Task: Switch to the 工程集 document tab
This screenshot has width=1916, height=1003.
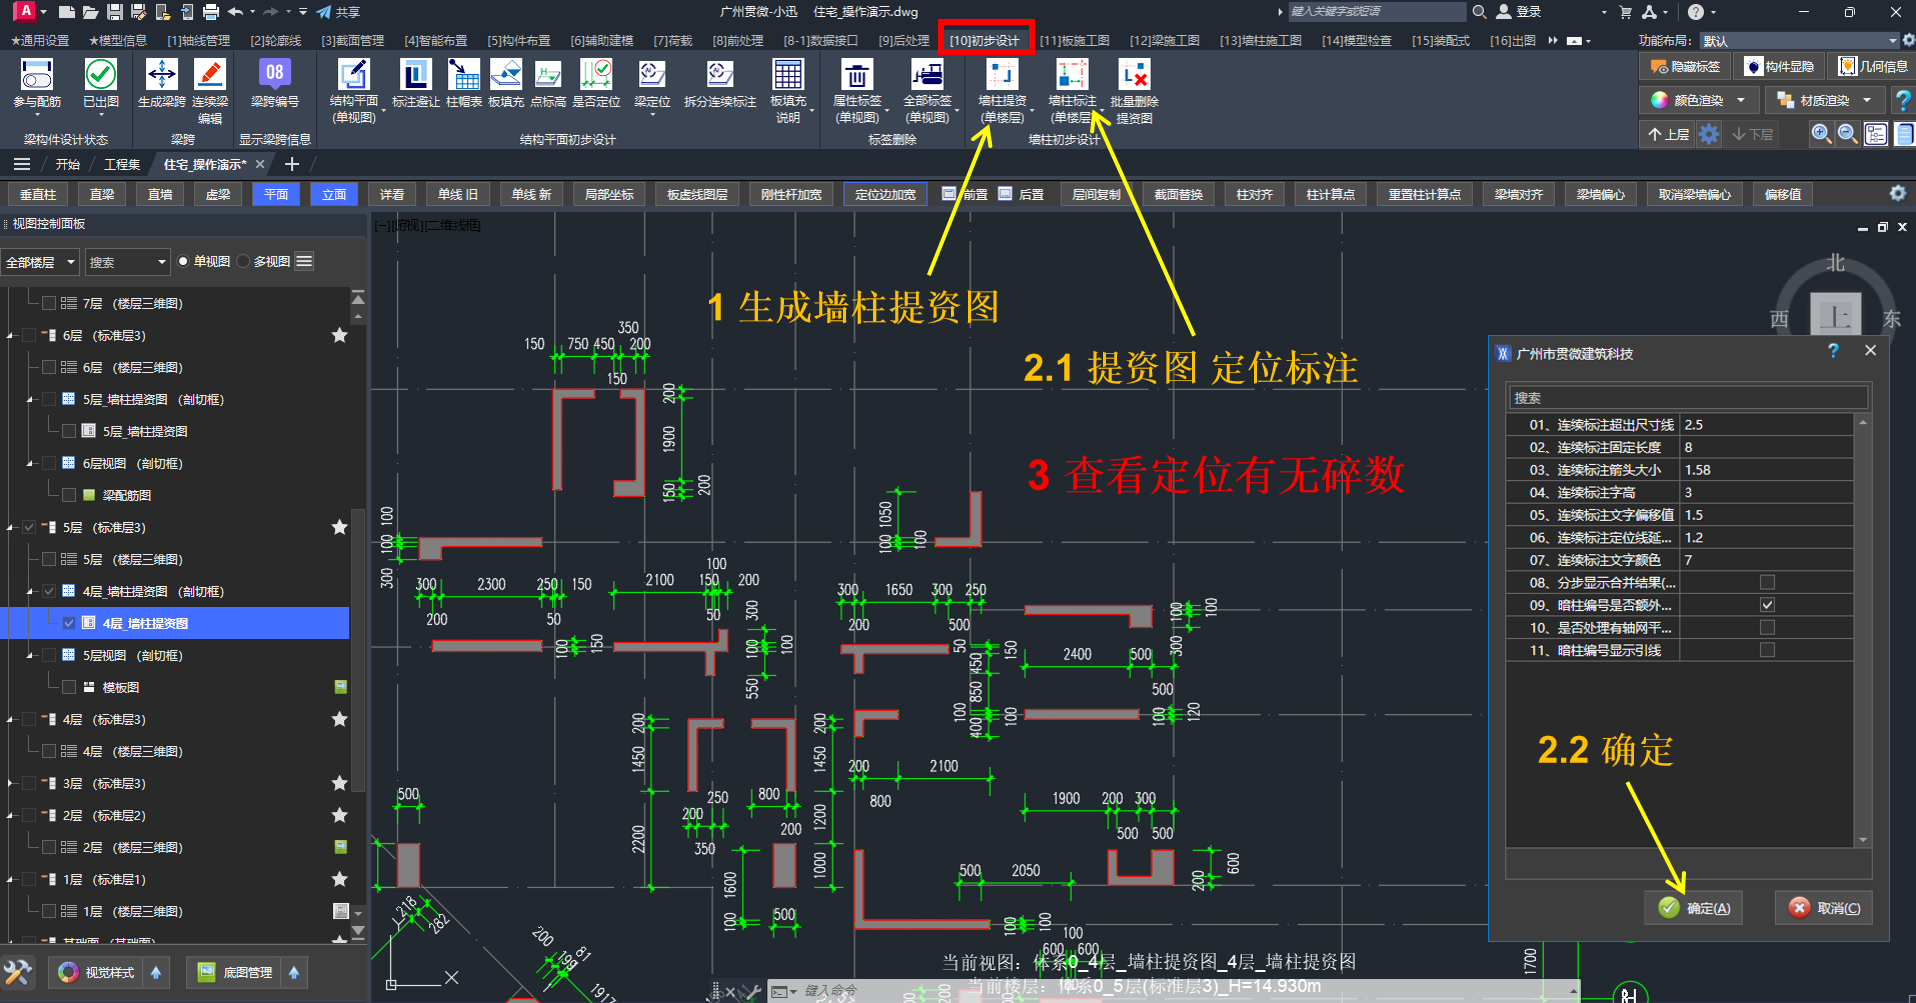Action: pyautogui.click(x=122, y=164)
